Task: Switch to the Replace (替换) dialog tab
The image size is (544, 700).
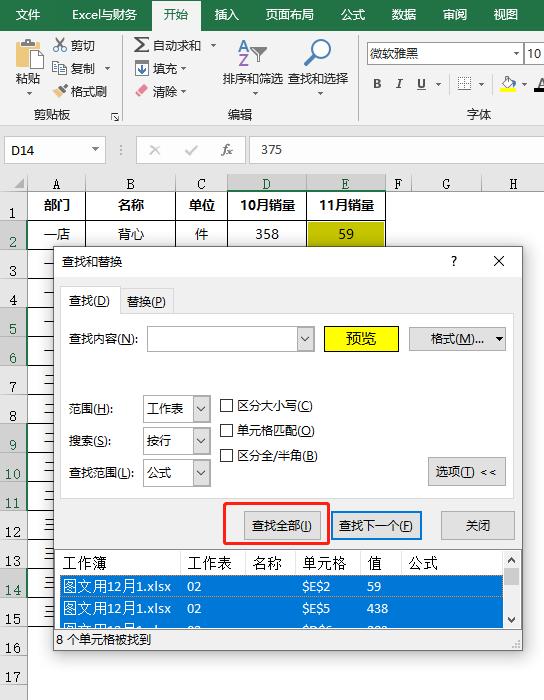Action: (146, 301)
